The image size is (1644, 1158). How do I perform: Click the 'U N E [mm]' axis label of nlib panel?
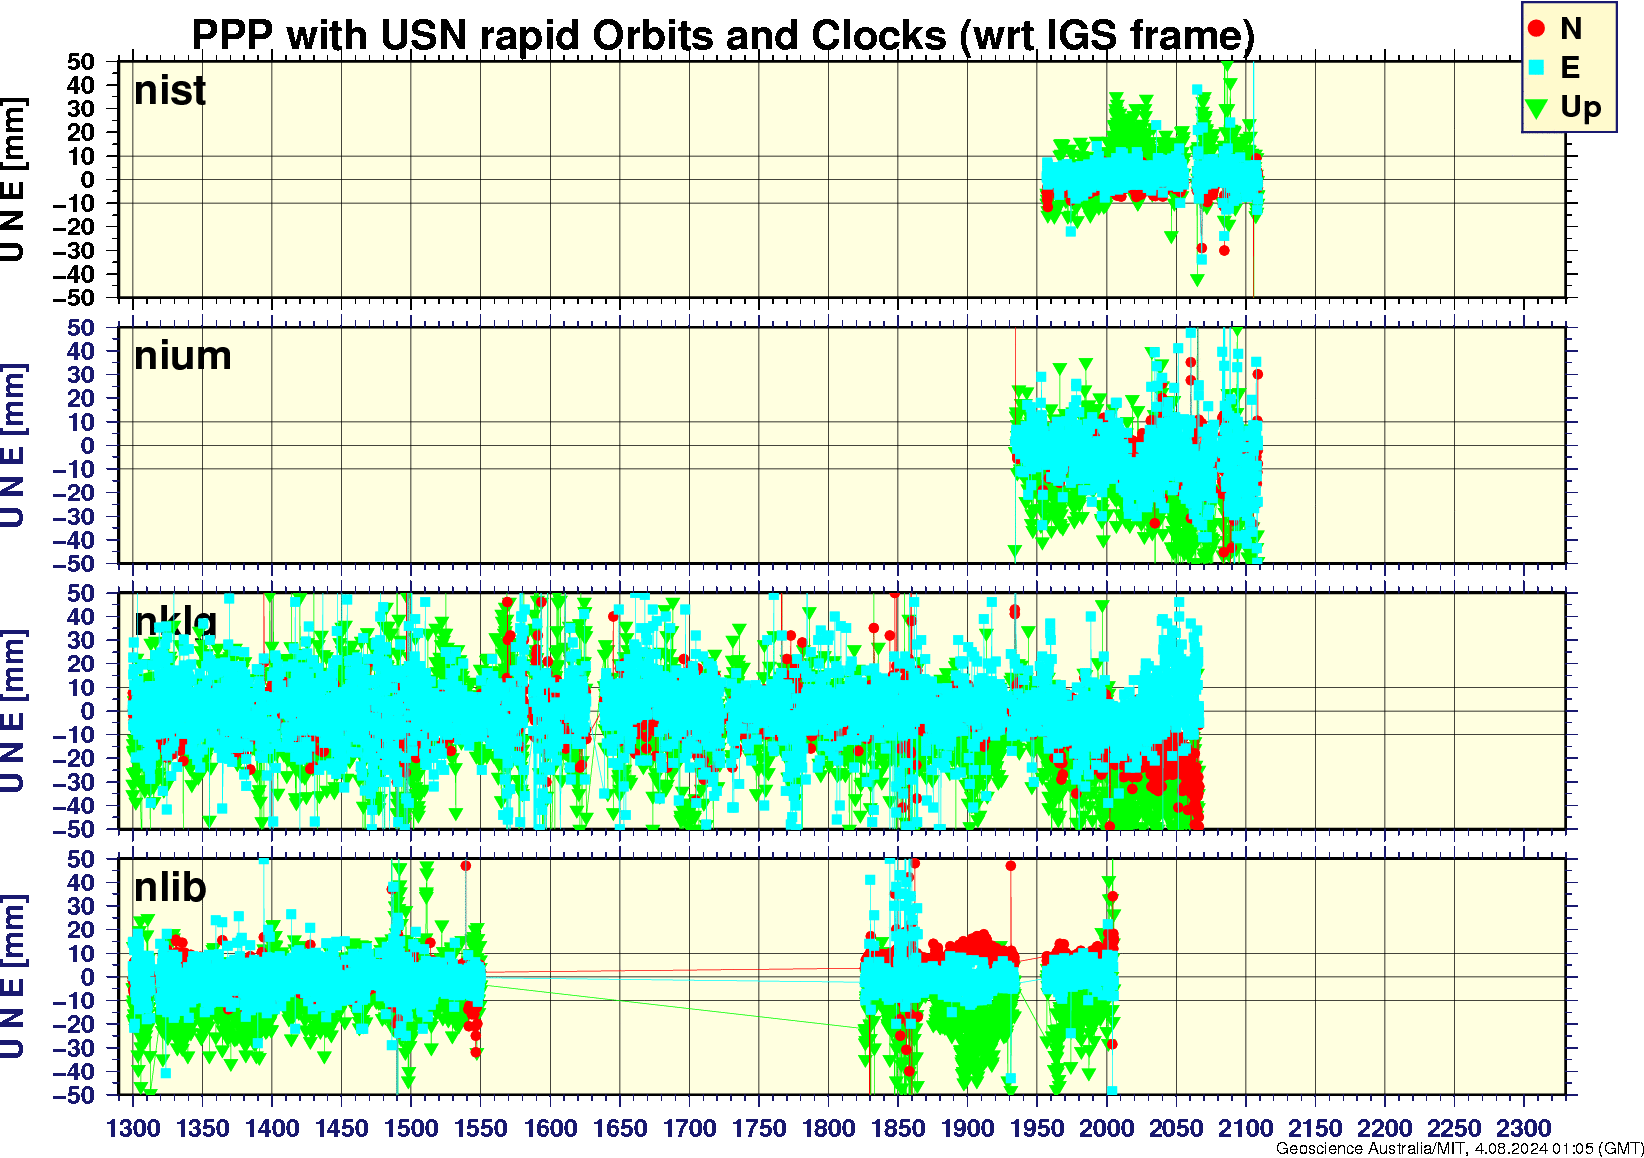pyautogui.click(x=13, y=977)
